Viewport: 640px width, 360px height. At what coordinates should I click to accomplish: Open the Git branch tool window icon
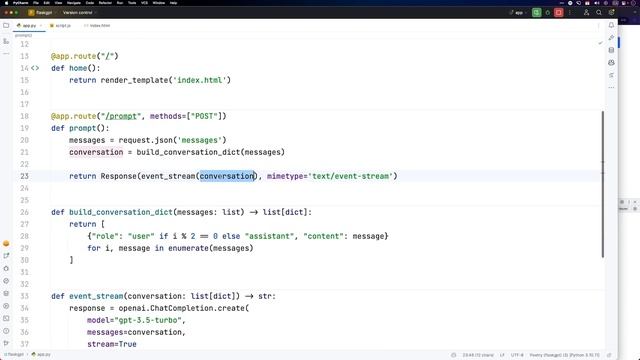(6, 343)
